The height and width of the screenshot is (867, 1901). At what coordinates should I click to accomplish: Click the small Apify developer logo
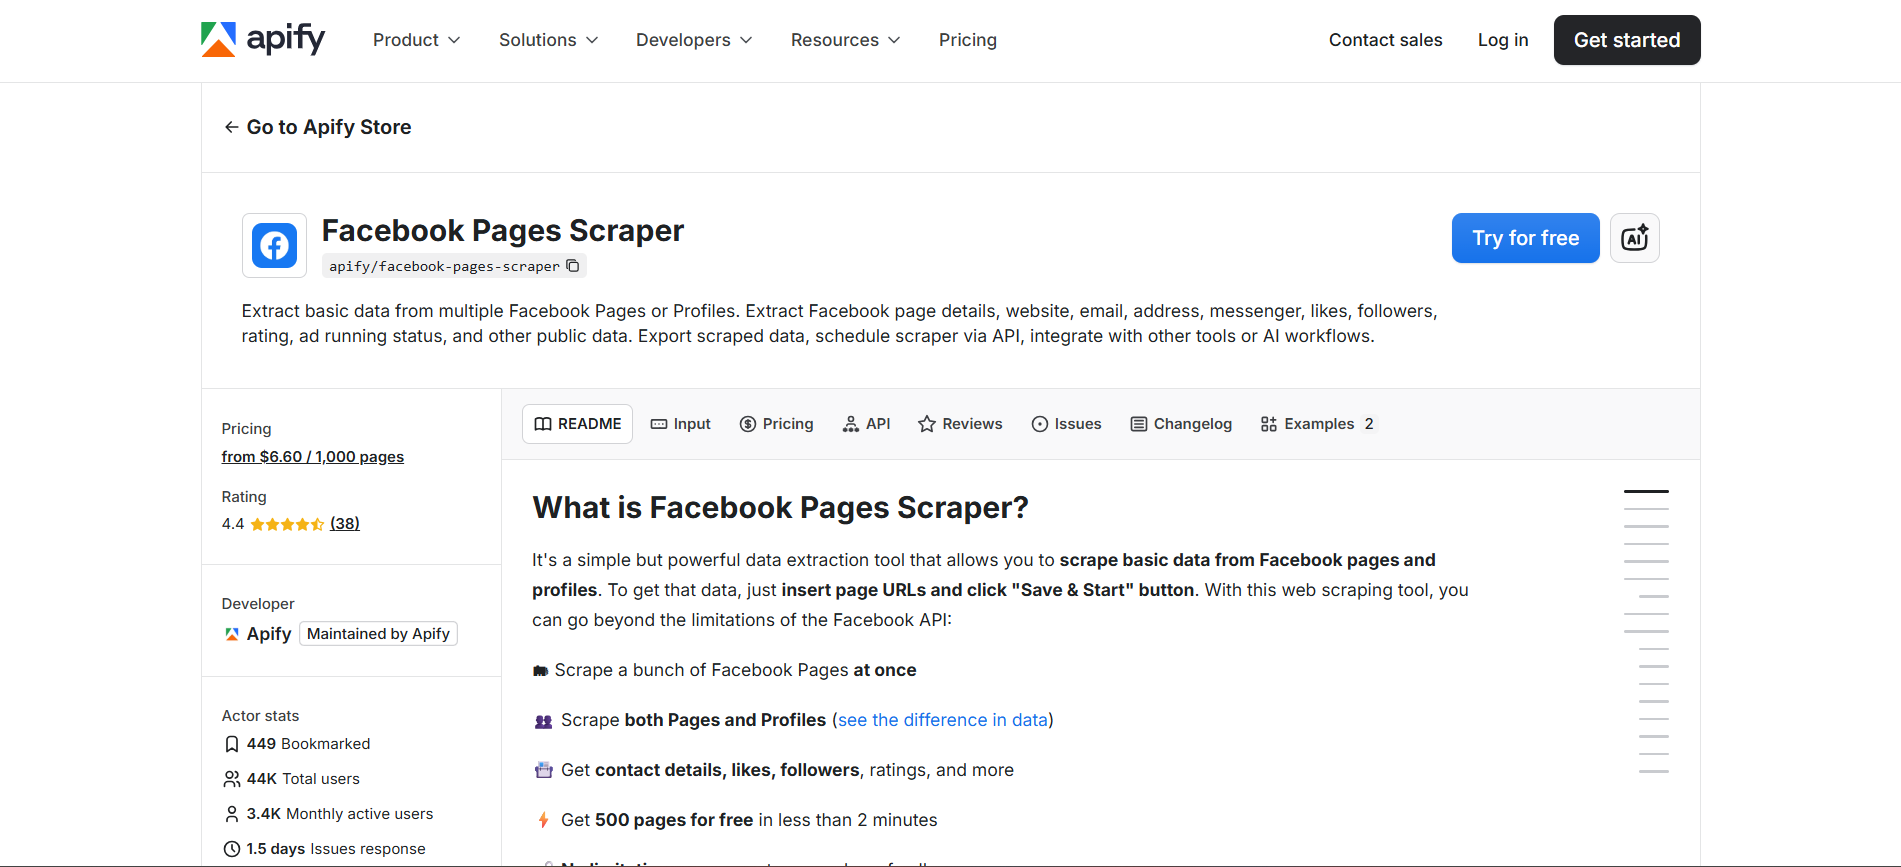[x=232, y=634]
